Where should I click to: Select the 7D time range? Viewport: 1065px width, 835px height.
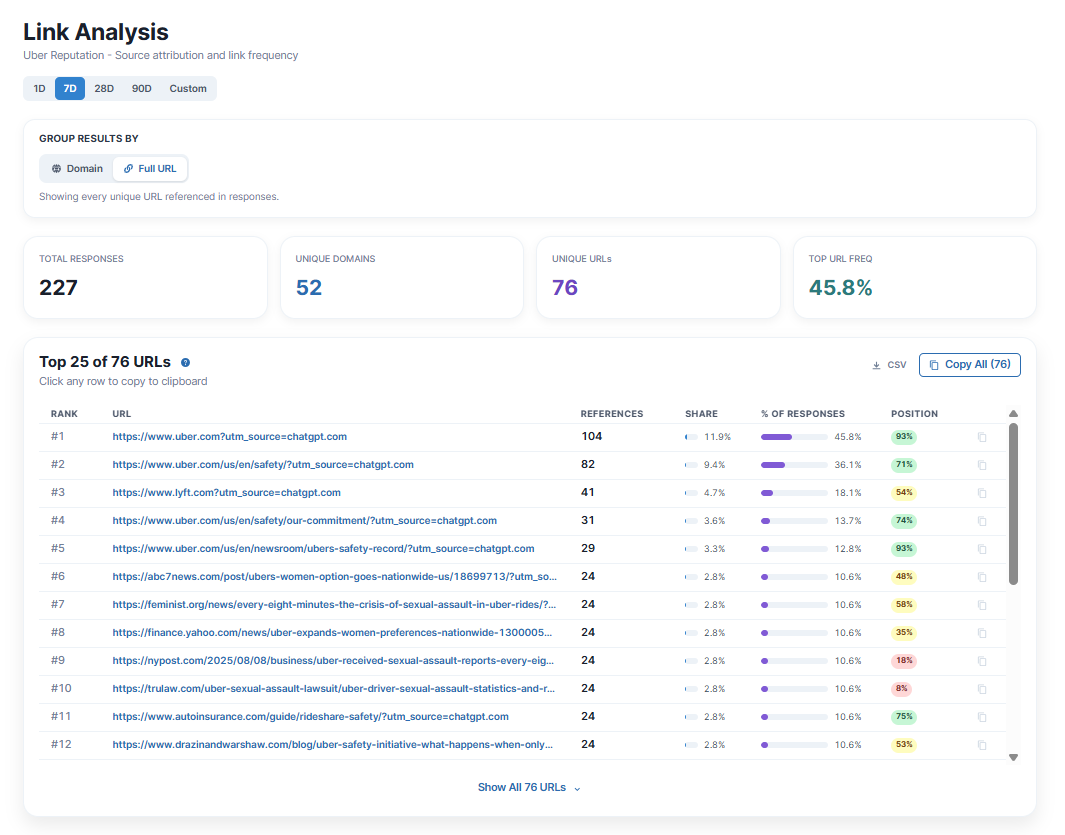pyautogui.click(x=70, y=88)
